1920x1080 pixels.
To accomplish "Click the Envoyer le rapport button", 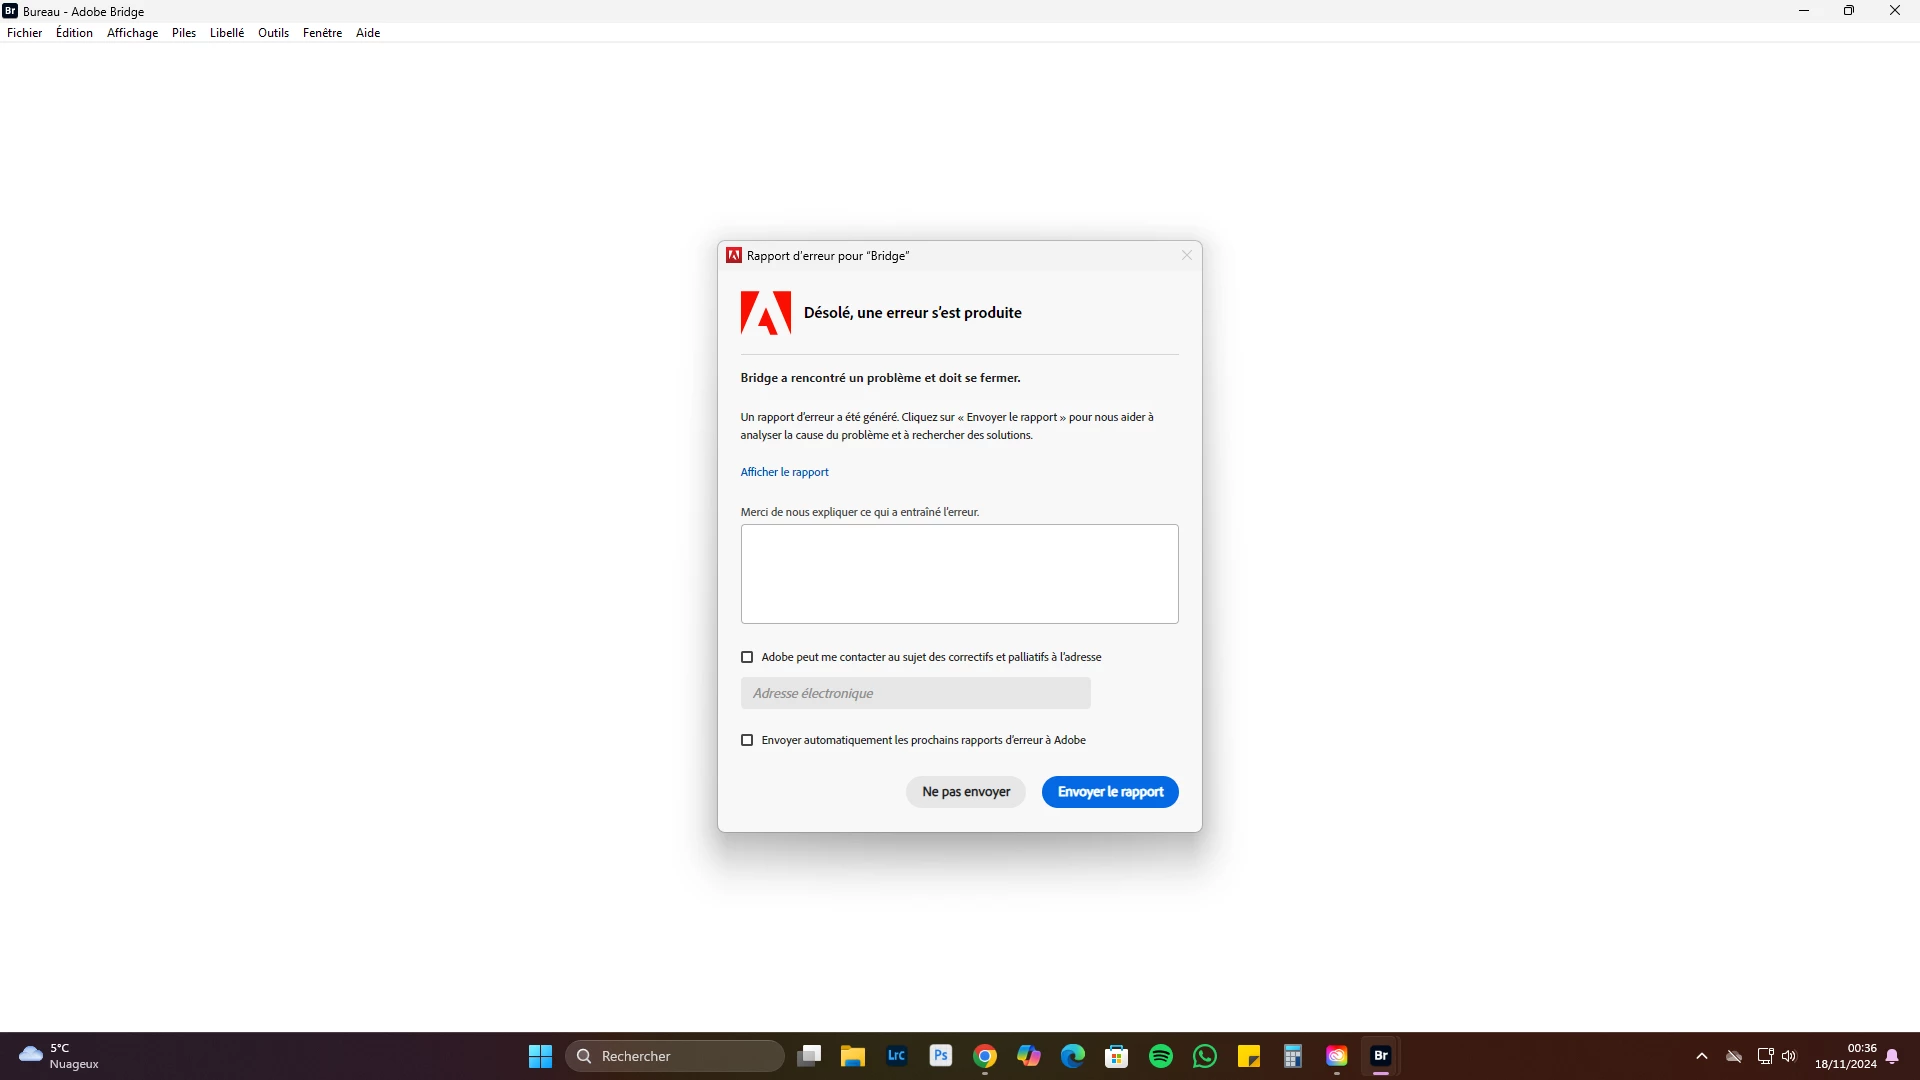I will click(1110, 792).
